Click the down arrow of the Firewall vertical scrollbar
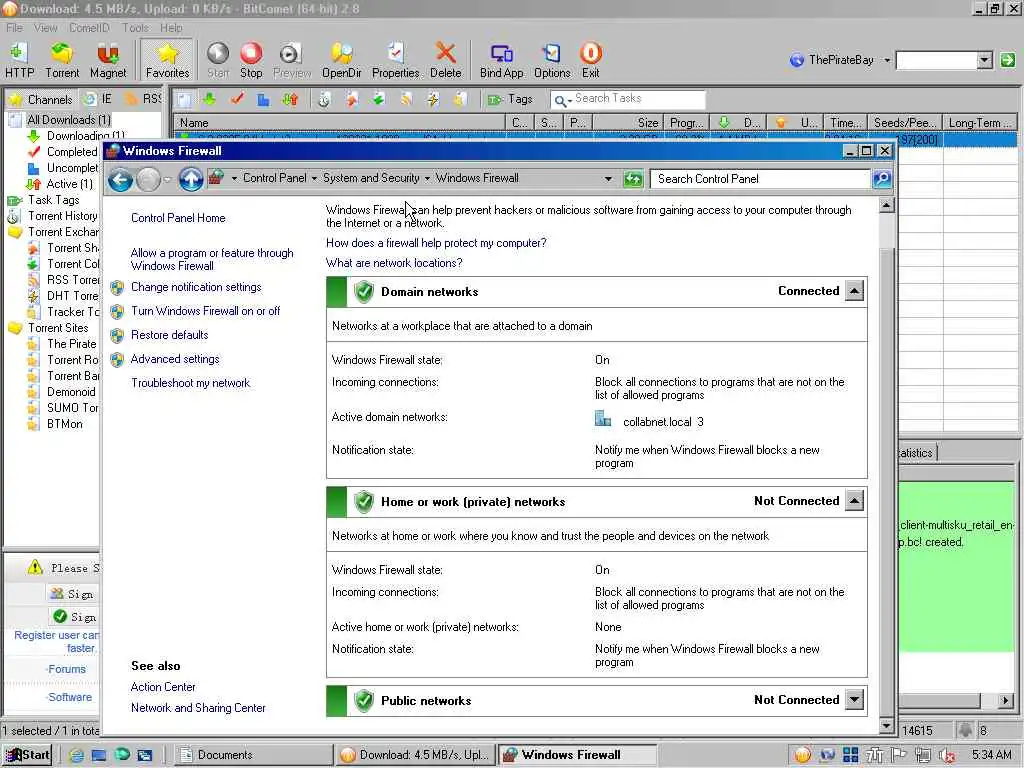This screenshot has height=768, width=1024. 886,726
